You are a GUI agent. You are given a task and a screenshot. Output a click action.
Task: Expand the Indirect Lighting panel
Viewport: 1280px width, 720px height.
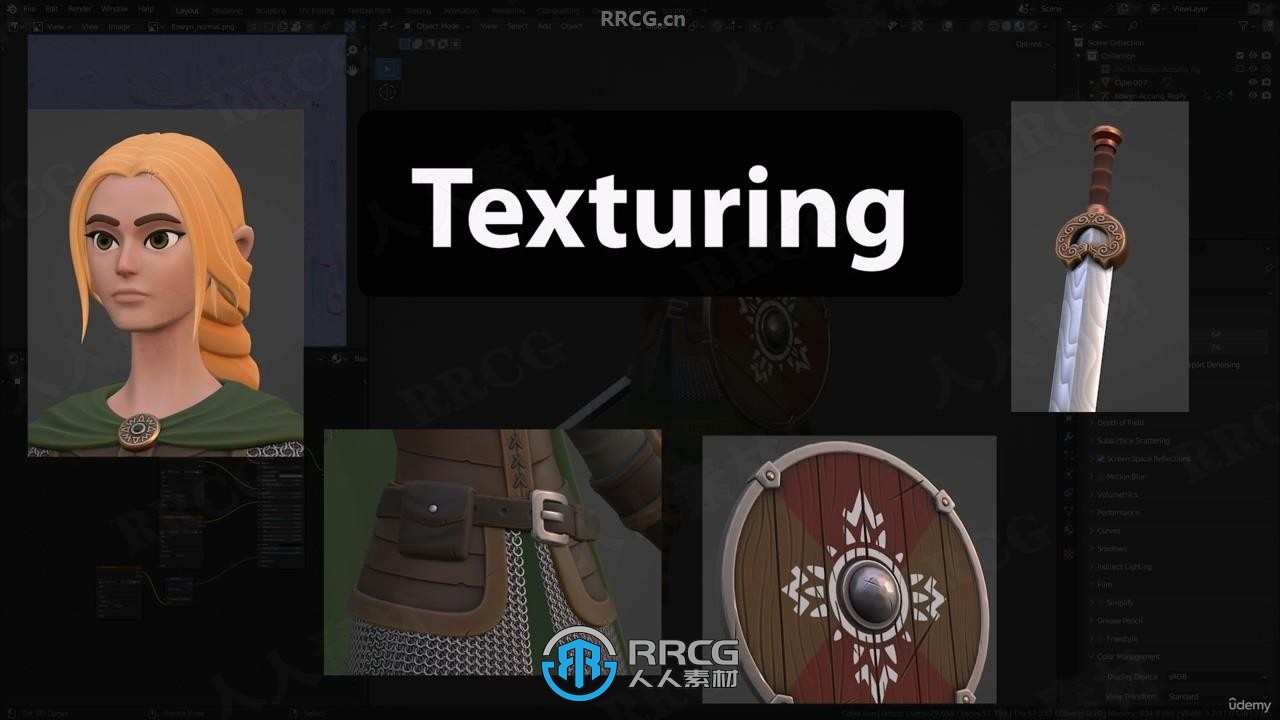click(x=1124, y=567)
